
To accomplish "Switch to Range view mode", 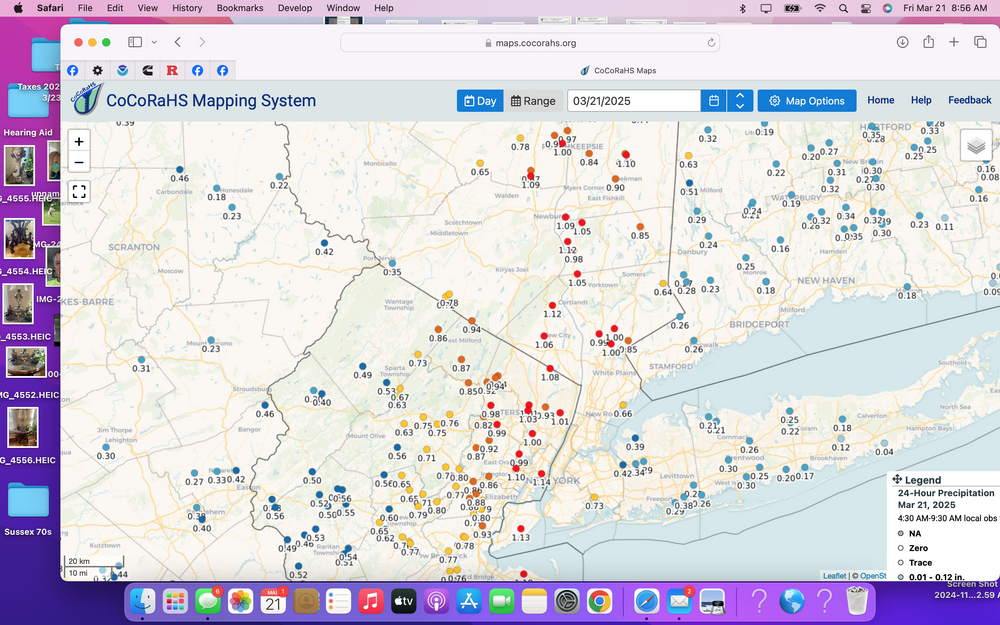I will click(533, 101).
